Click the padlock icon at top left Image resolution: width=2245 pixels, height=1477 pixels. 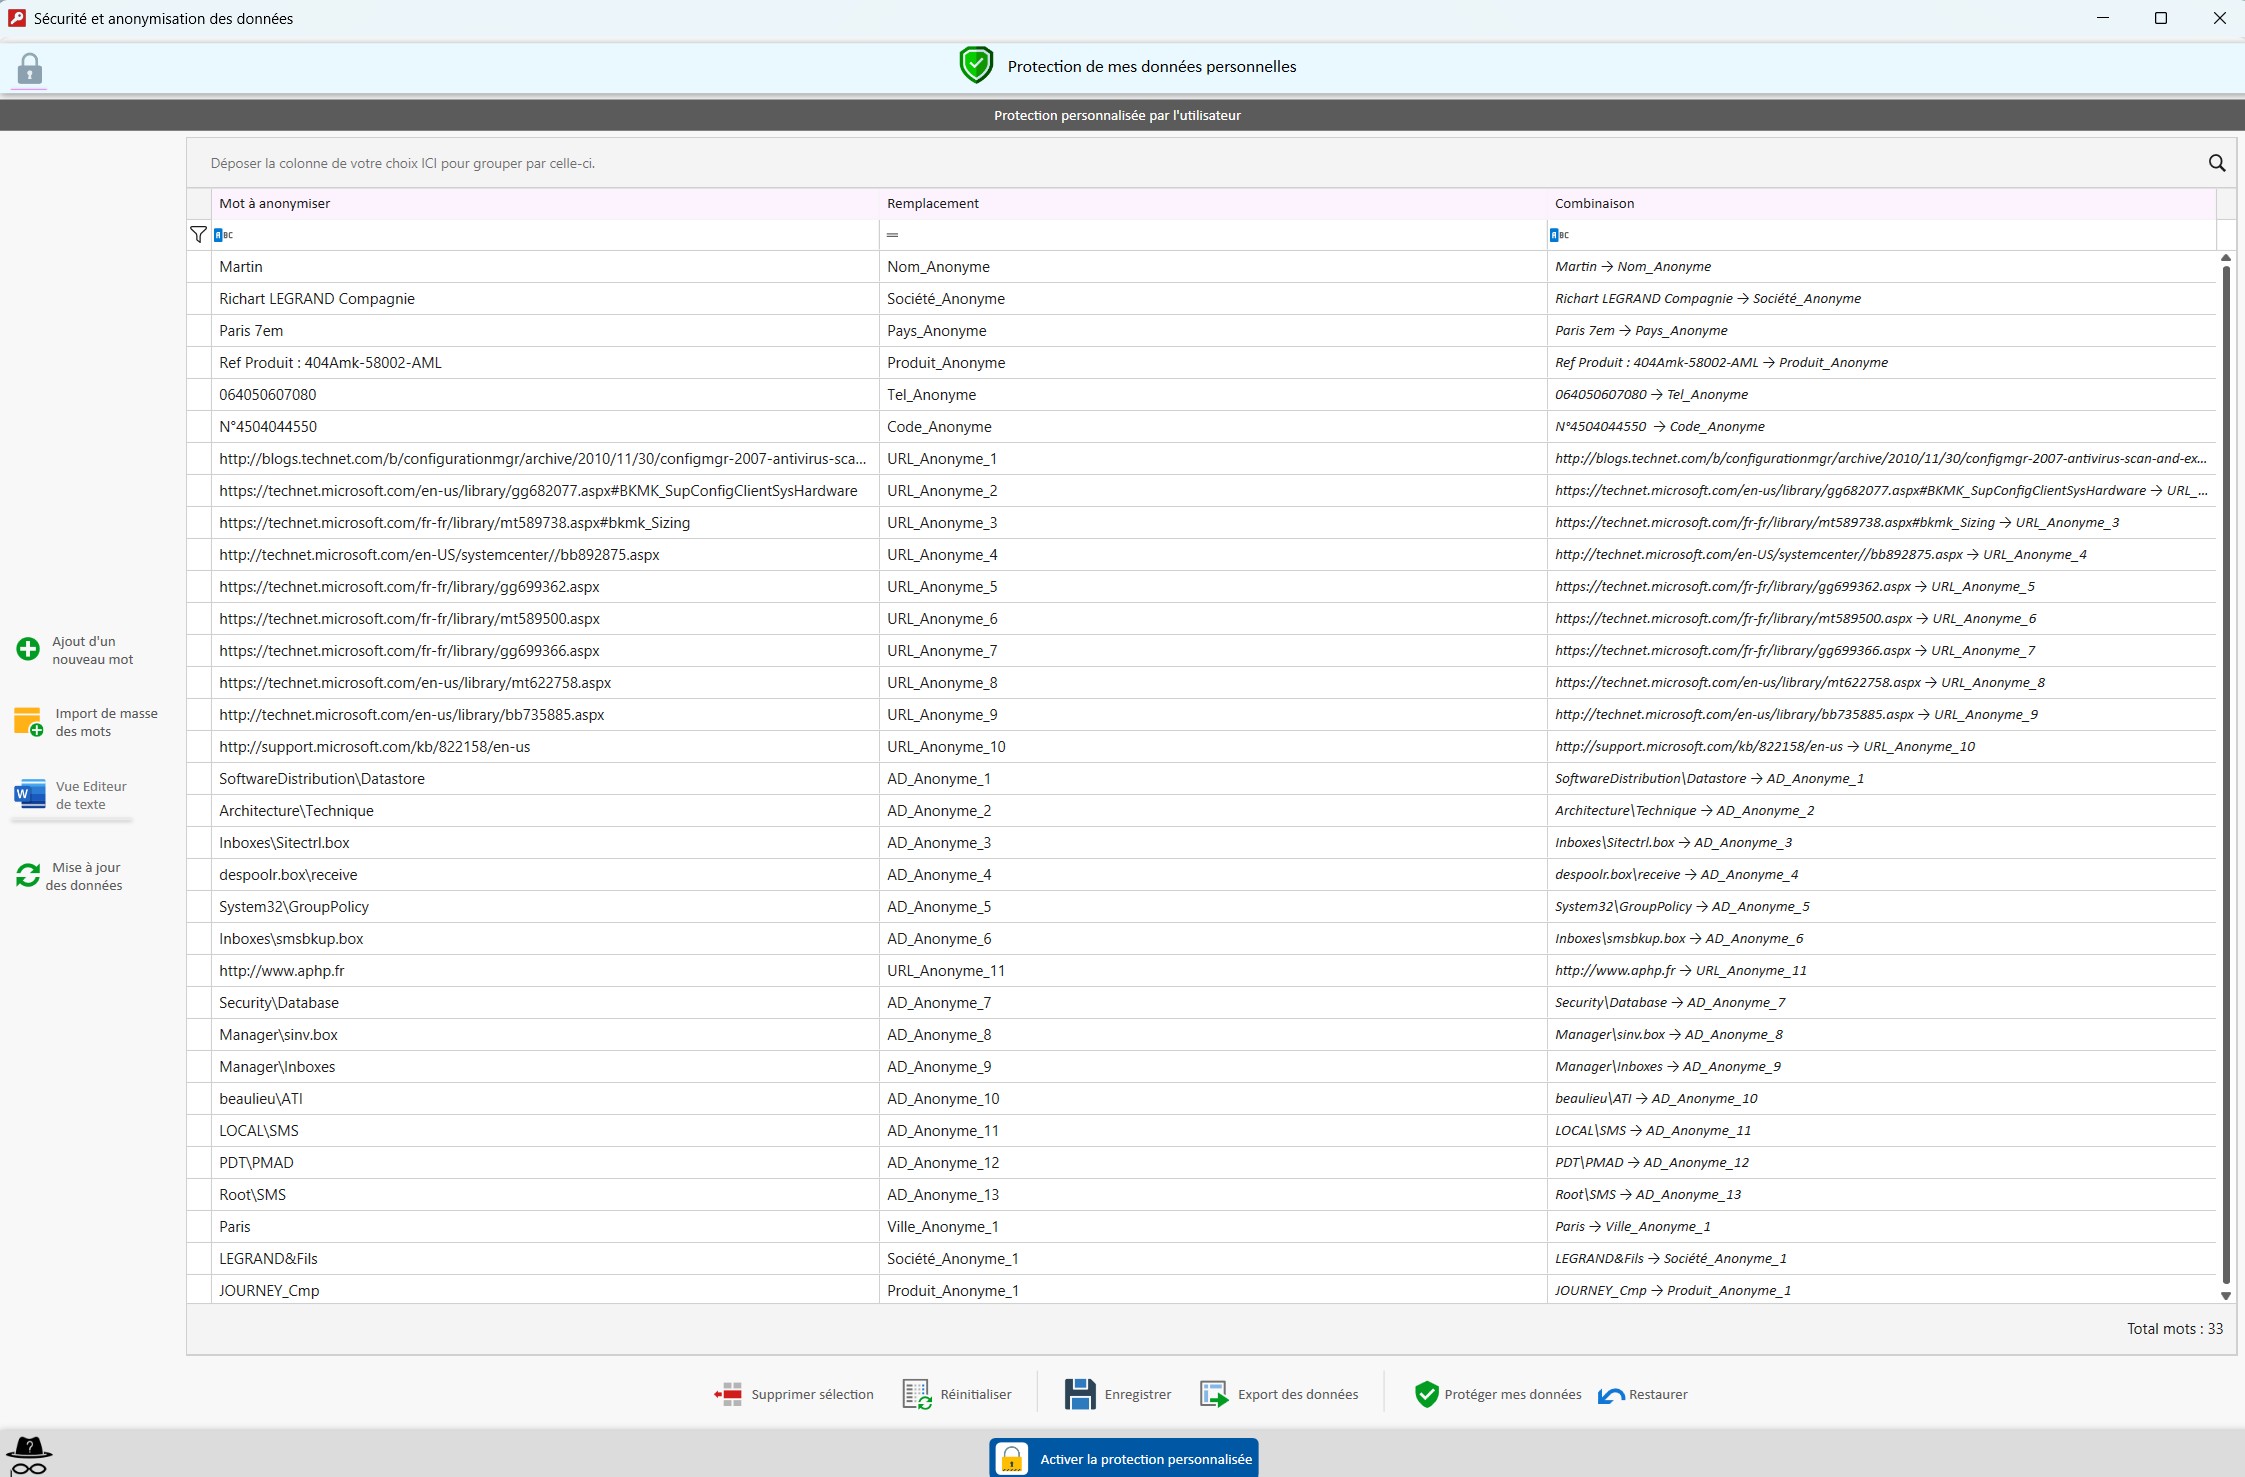click(x=29, y=69)
